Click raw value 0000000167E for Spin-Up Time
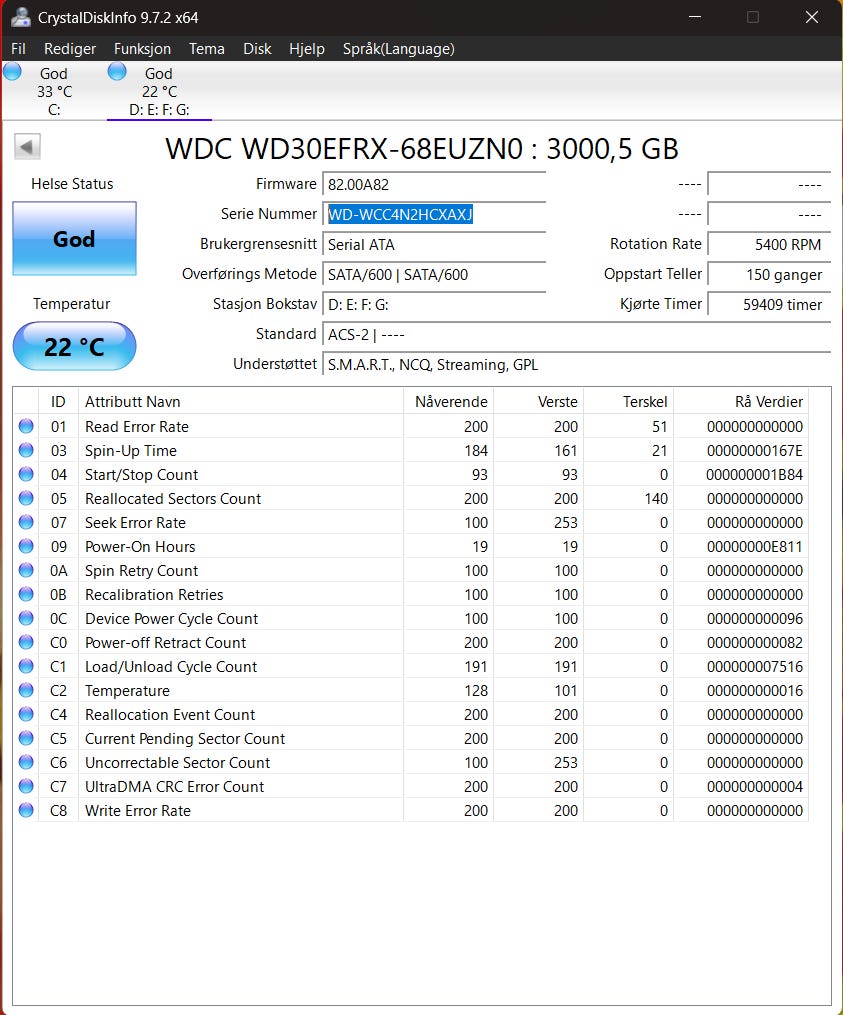The height and width of the screenshot is (1015, 843). [x=754, y=451]
